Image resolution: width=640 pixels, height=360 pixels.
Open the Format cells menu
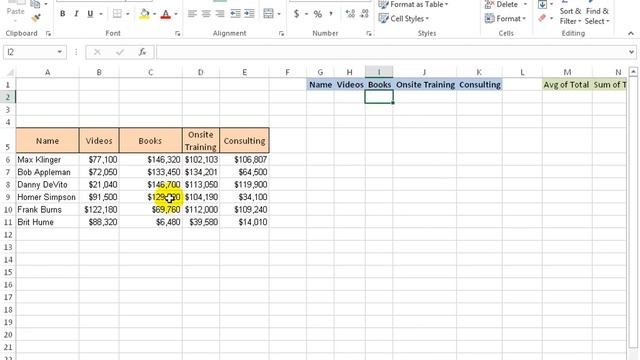click(x=505, y=19)
